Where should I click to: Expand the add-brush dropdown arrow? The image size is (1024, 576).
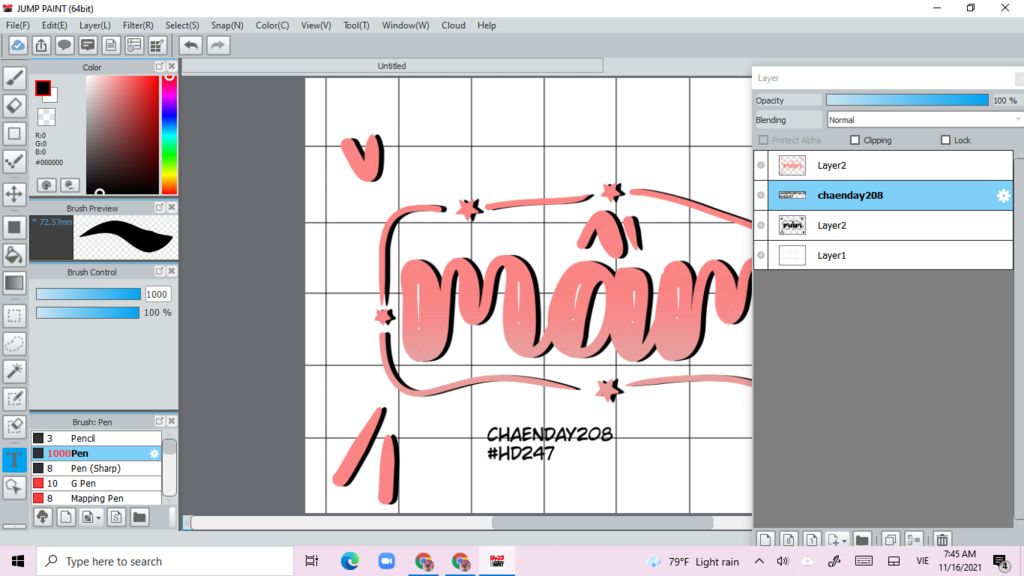[99, 518]
